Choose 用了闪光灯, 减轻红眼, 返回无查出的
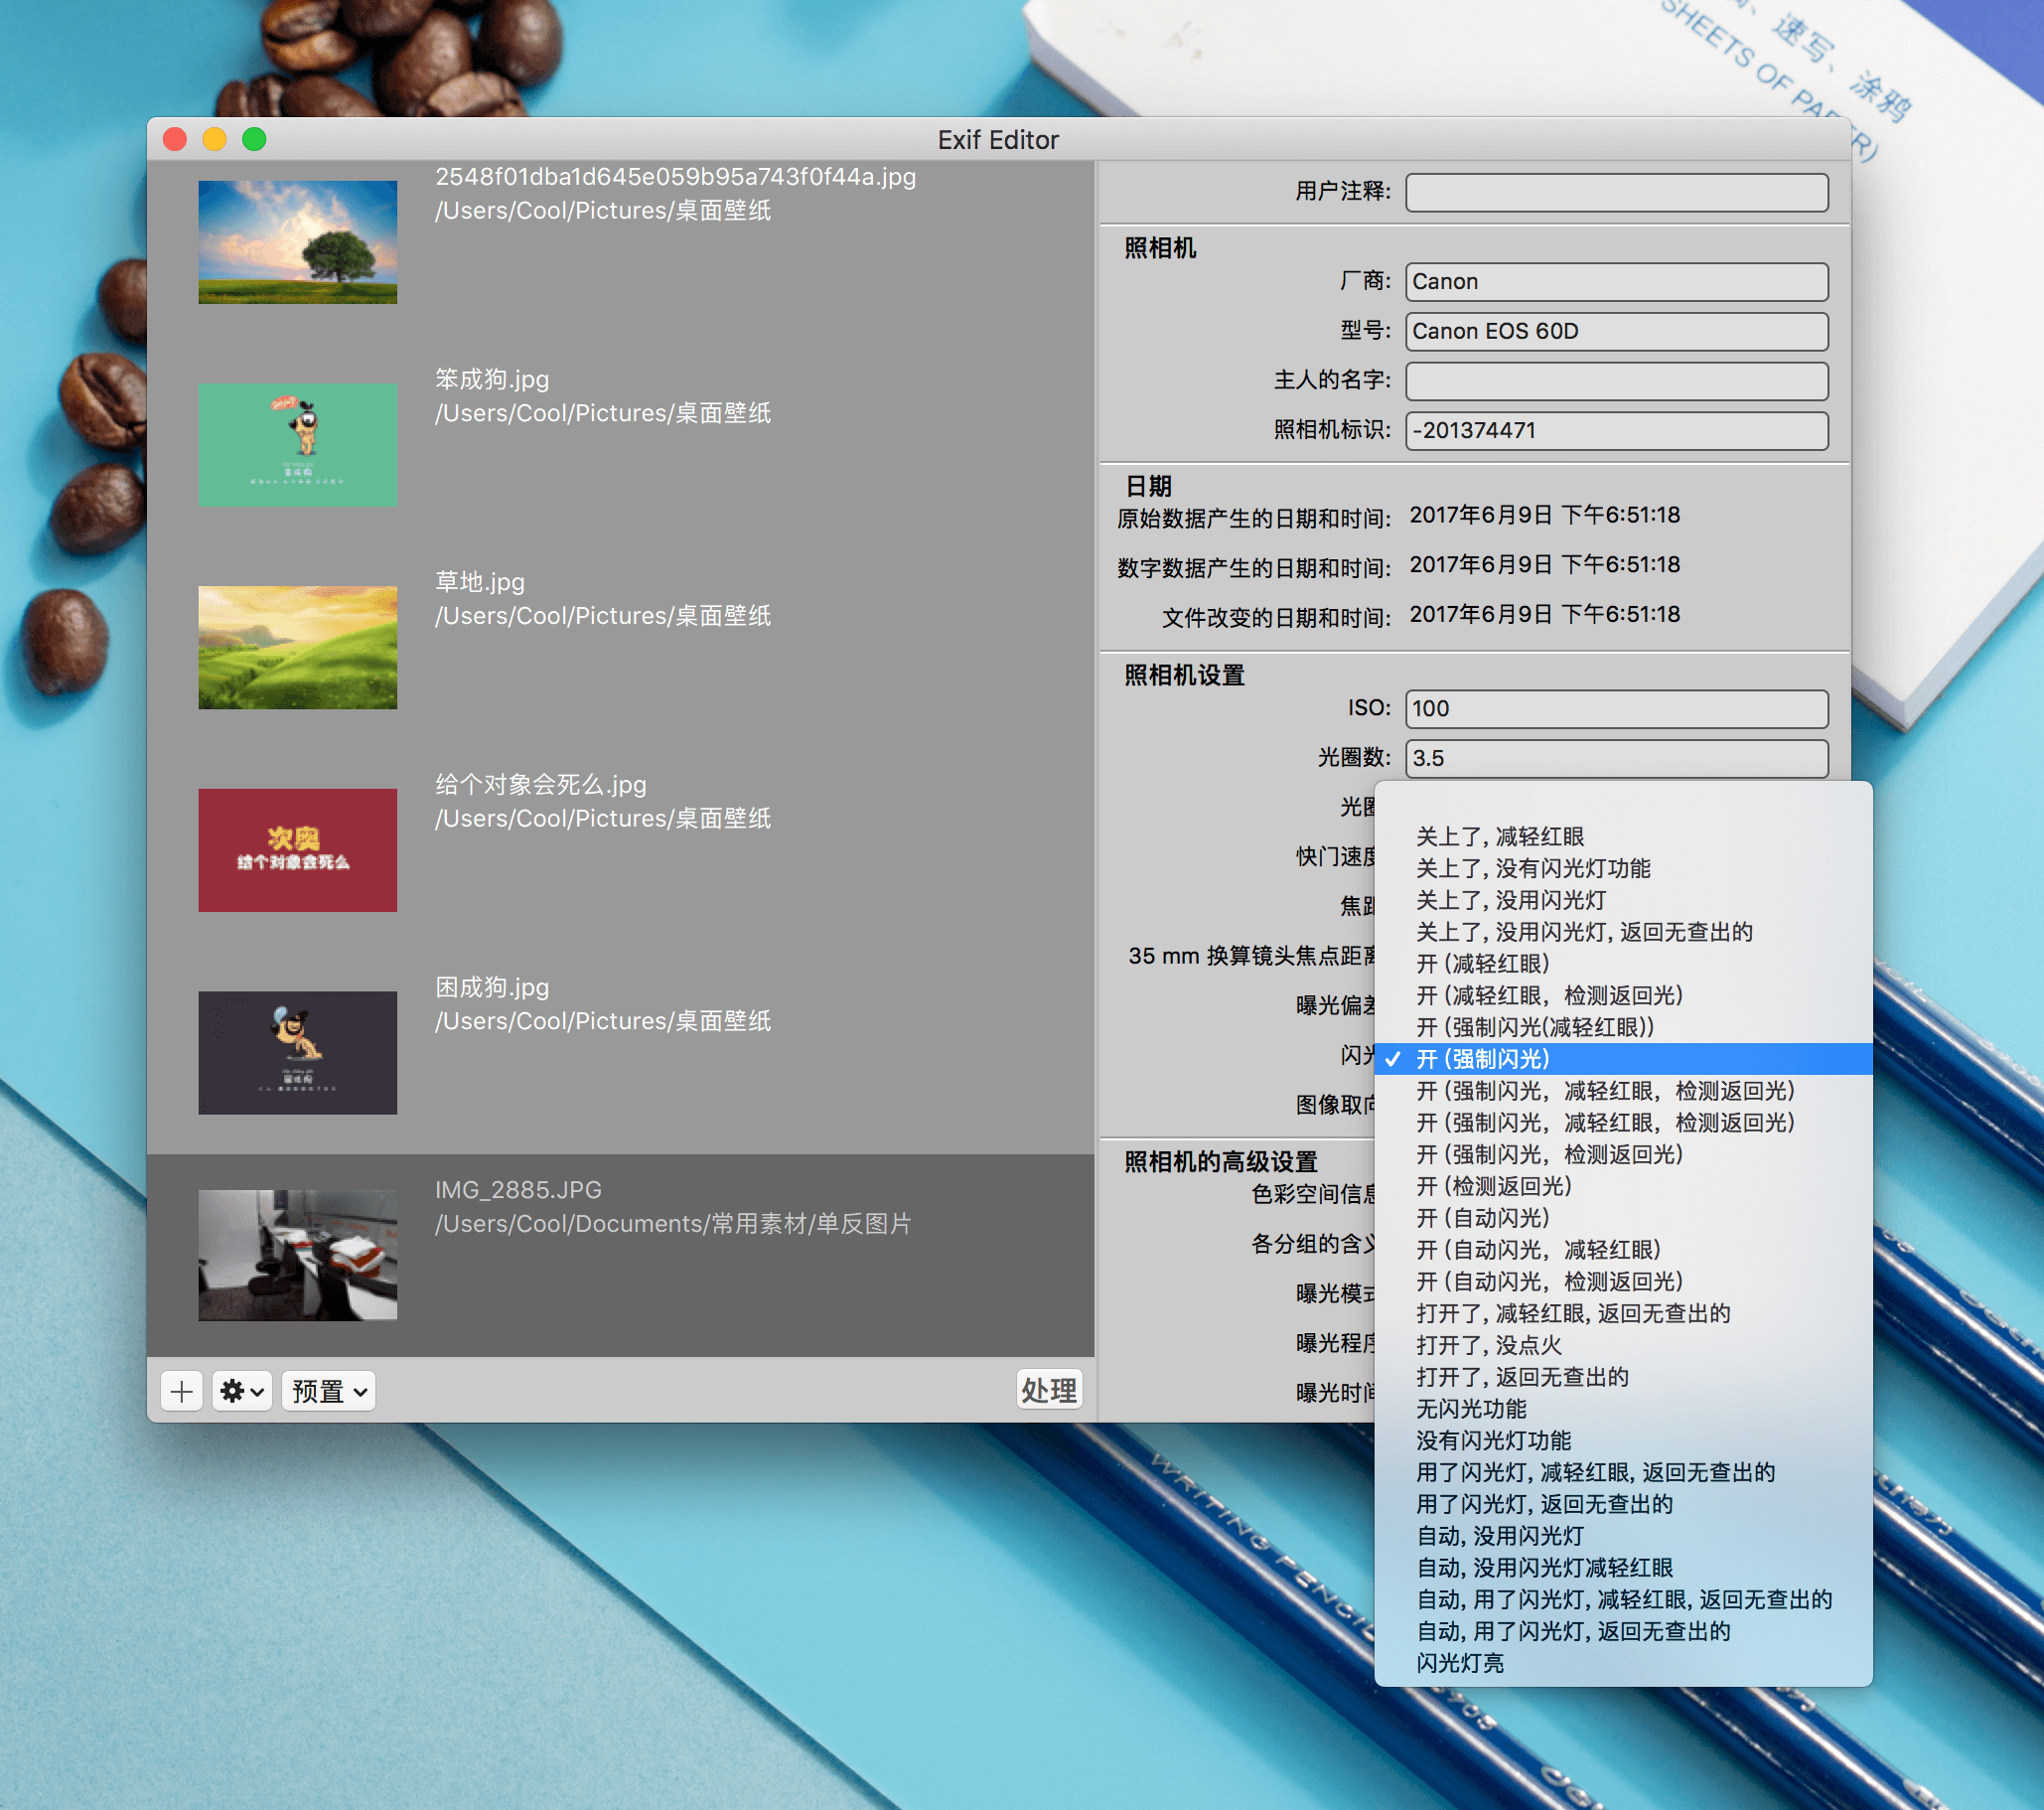The image size is (2044, 1810). pos(1623,1473)
